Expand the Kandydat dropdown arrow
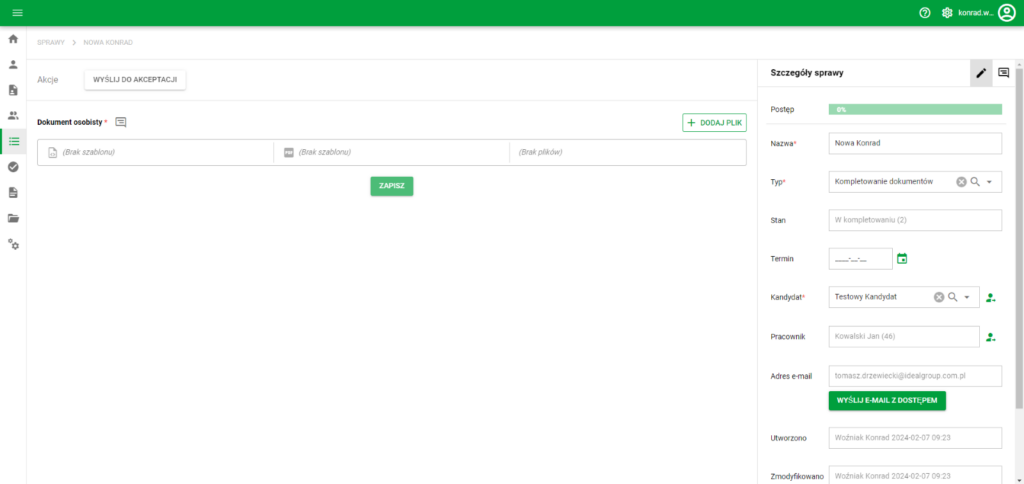 tap(967, 297)
